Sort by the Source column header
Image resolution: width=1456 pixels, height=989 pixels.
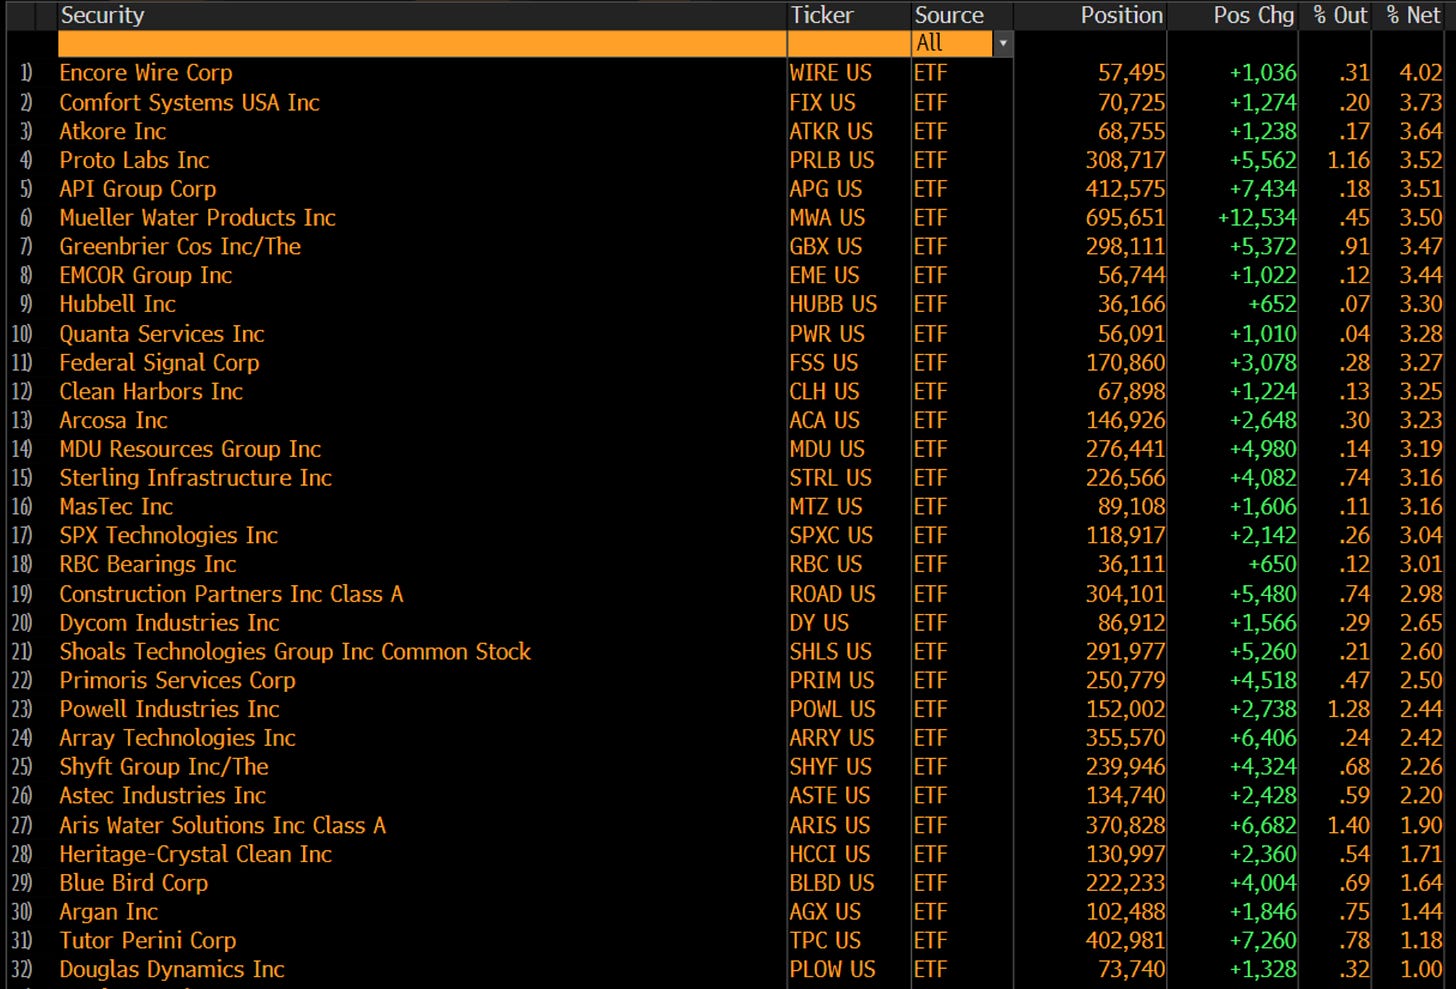(949, 15)
